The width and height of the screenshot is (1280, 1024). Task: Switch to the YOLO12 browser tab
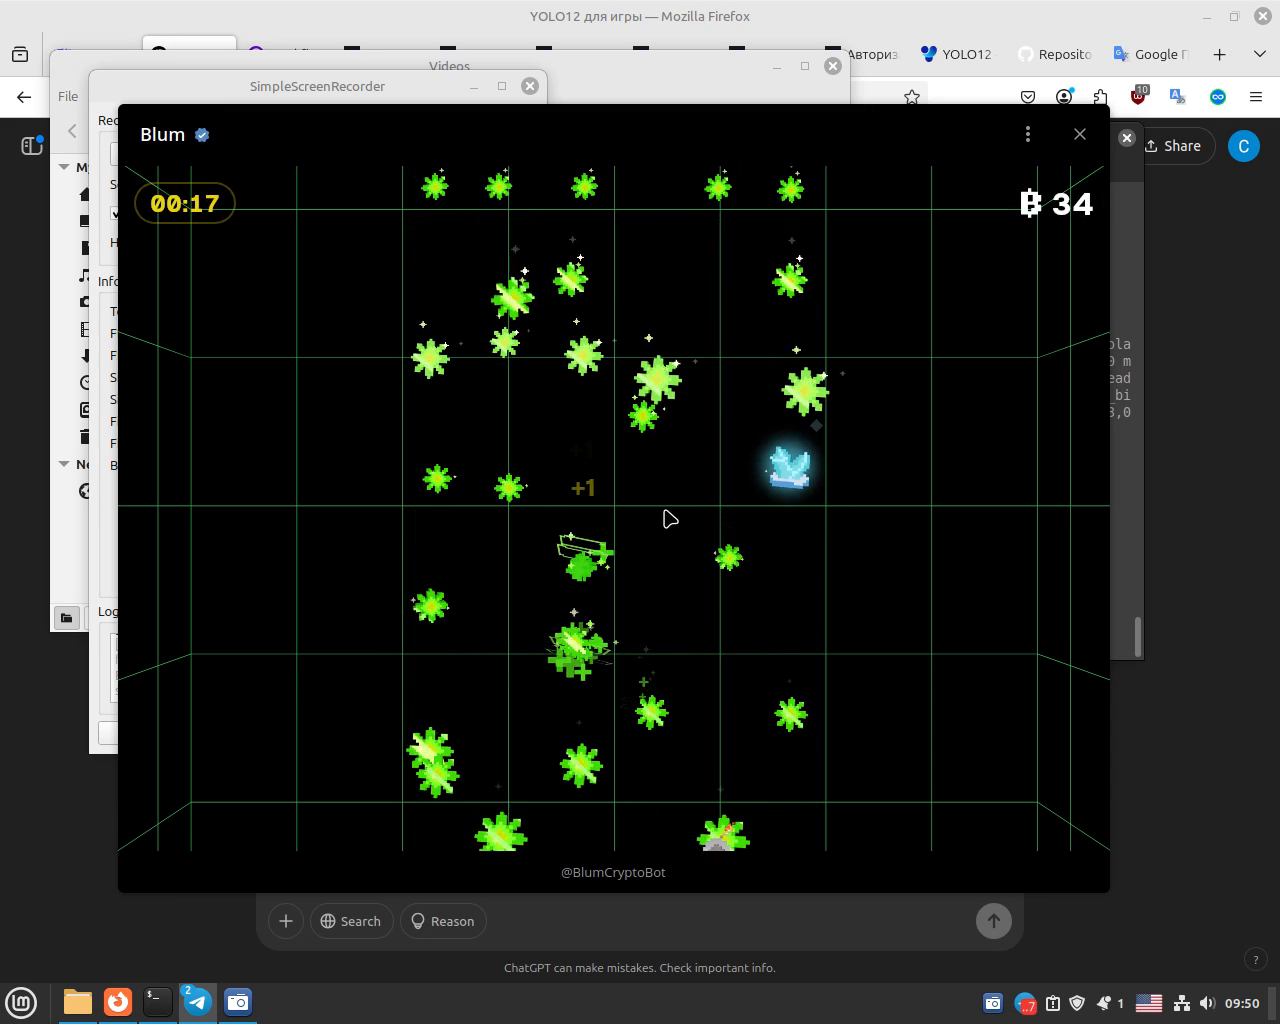click(x=957, y=54)
